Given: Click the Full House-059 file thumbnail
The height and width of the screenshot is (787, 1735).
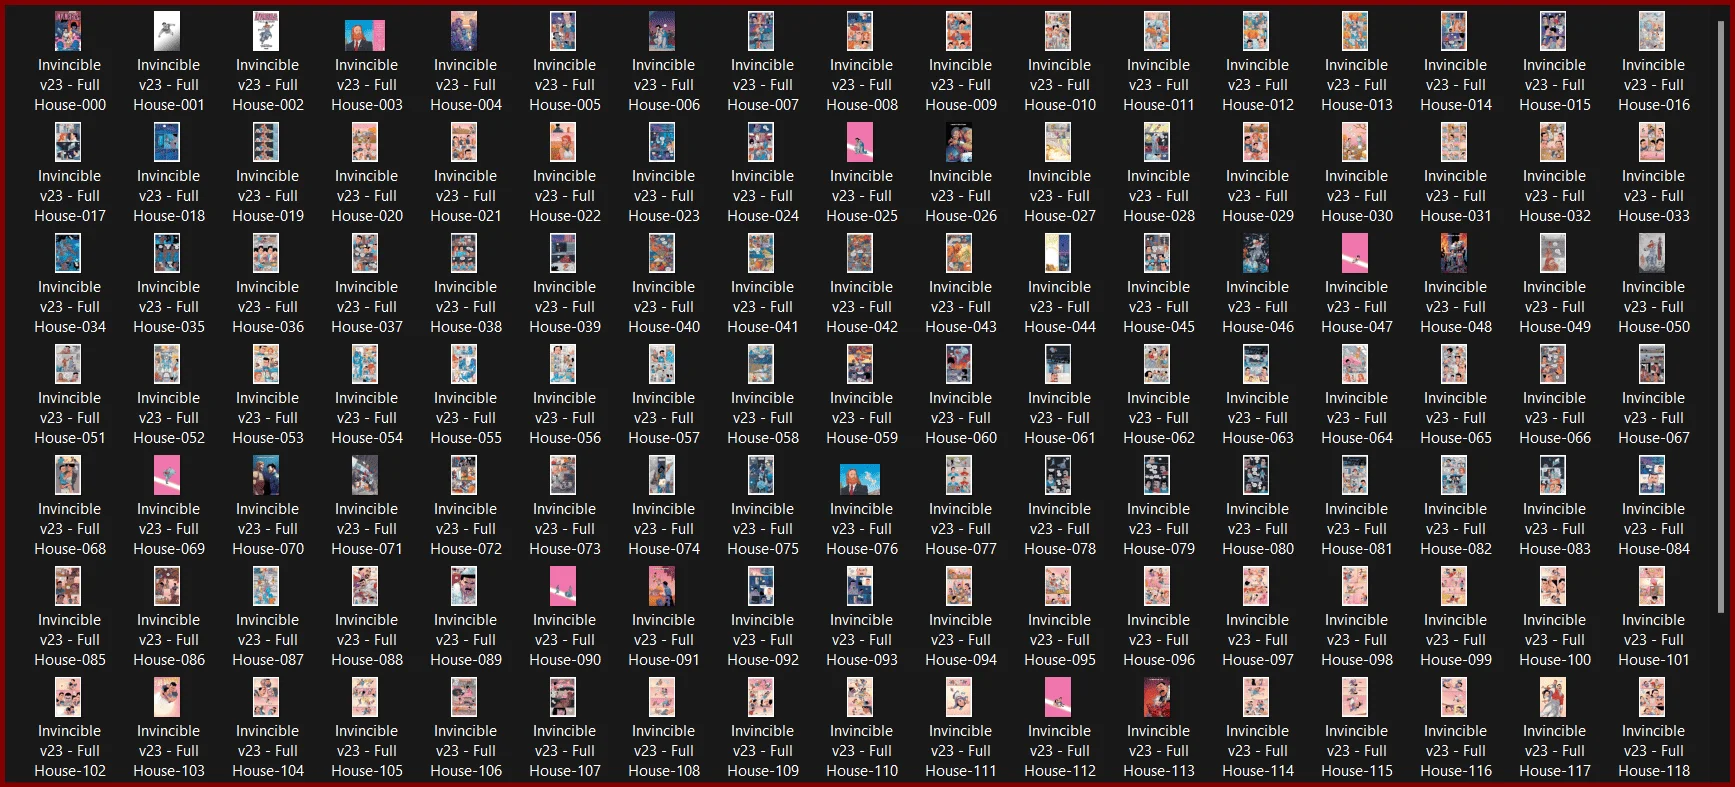Looking at the screenshot, I should click(860, 365).
